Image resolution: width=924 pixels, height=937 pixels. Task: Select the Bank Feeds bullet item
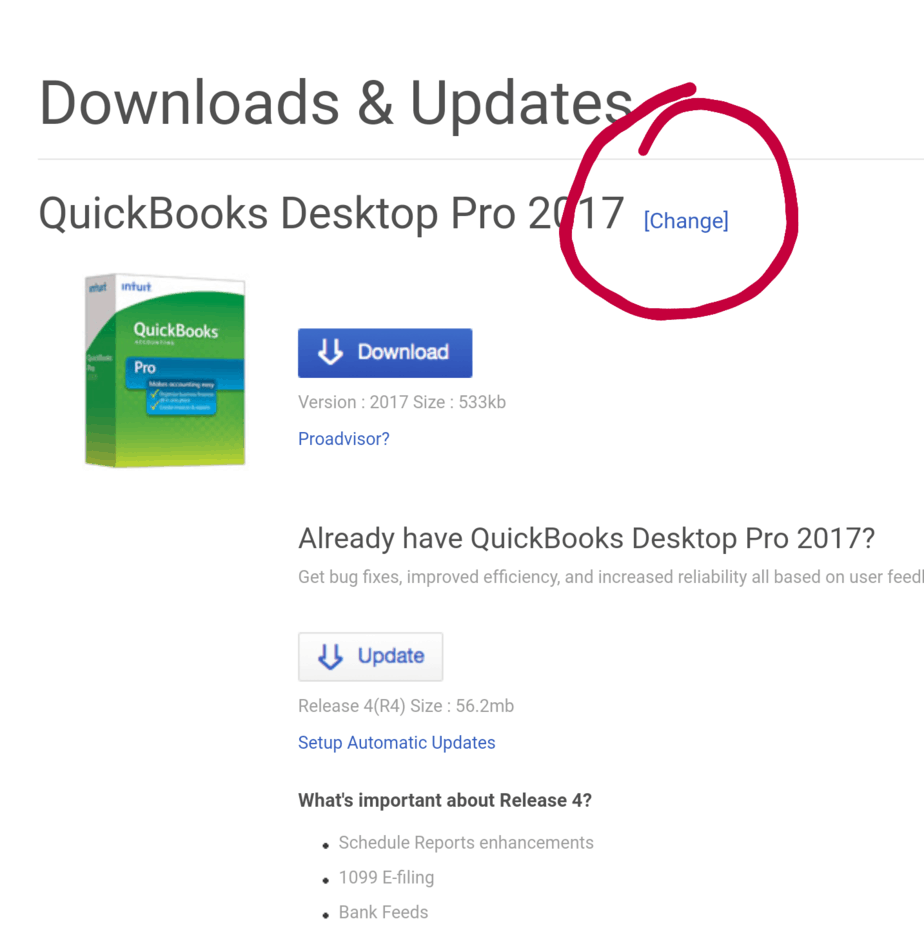click(x=383, y=912)
